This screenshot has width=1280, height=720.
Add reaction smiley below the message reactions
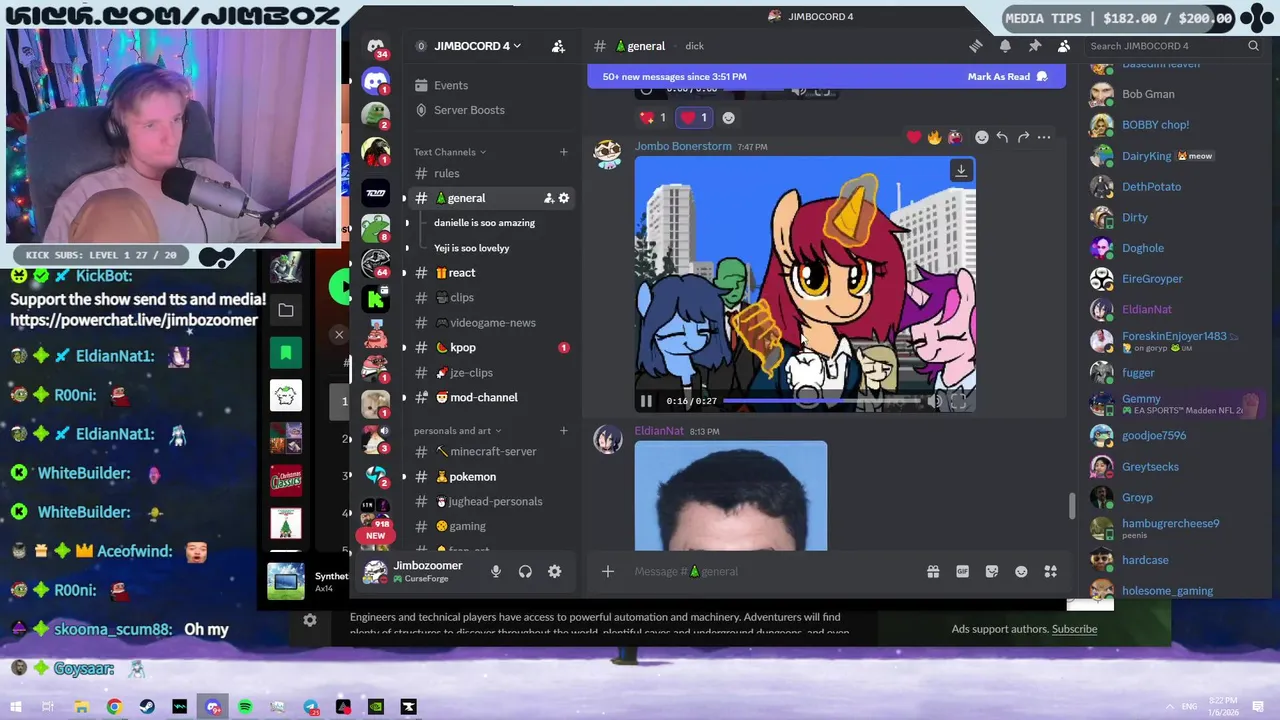[728, 118]
